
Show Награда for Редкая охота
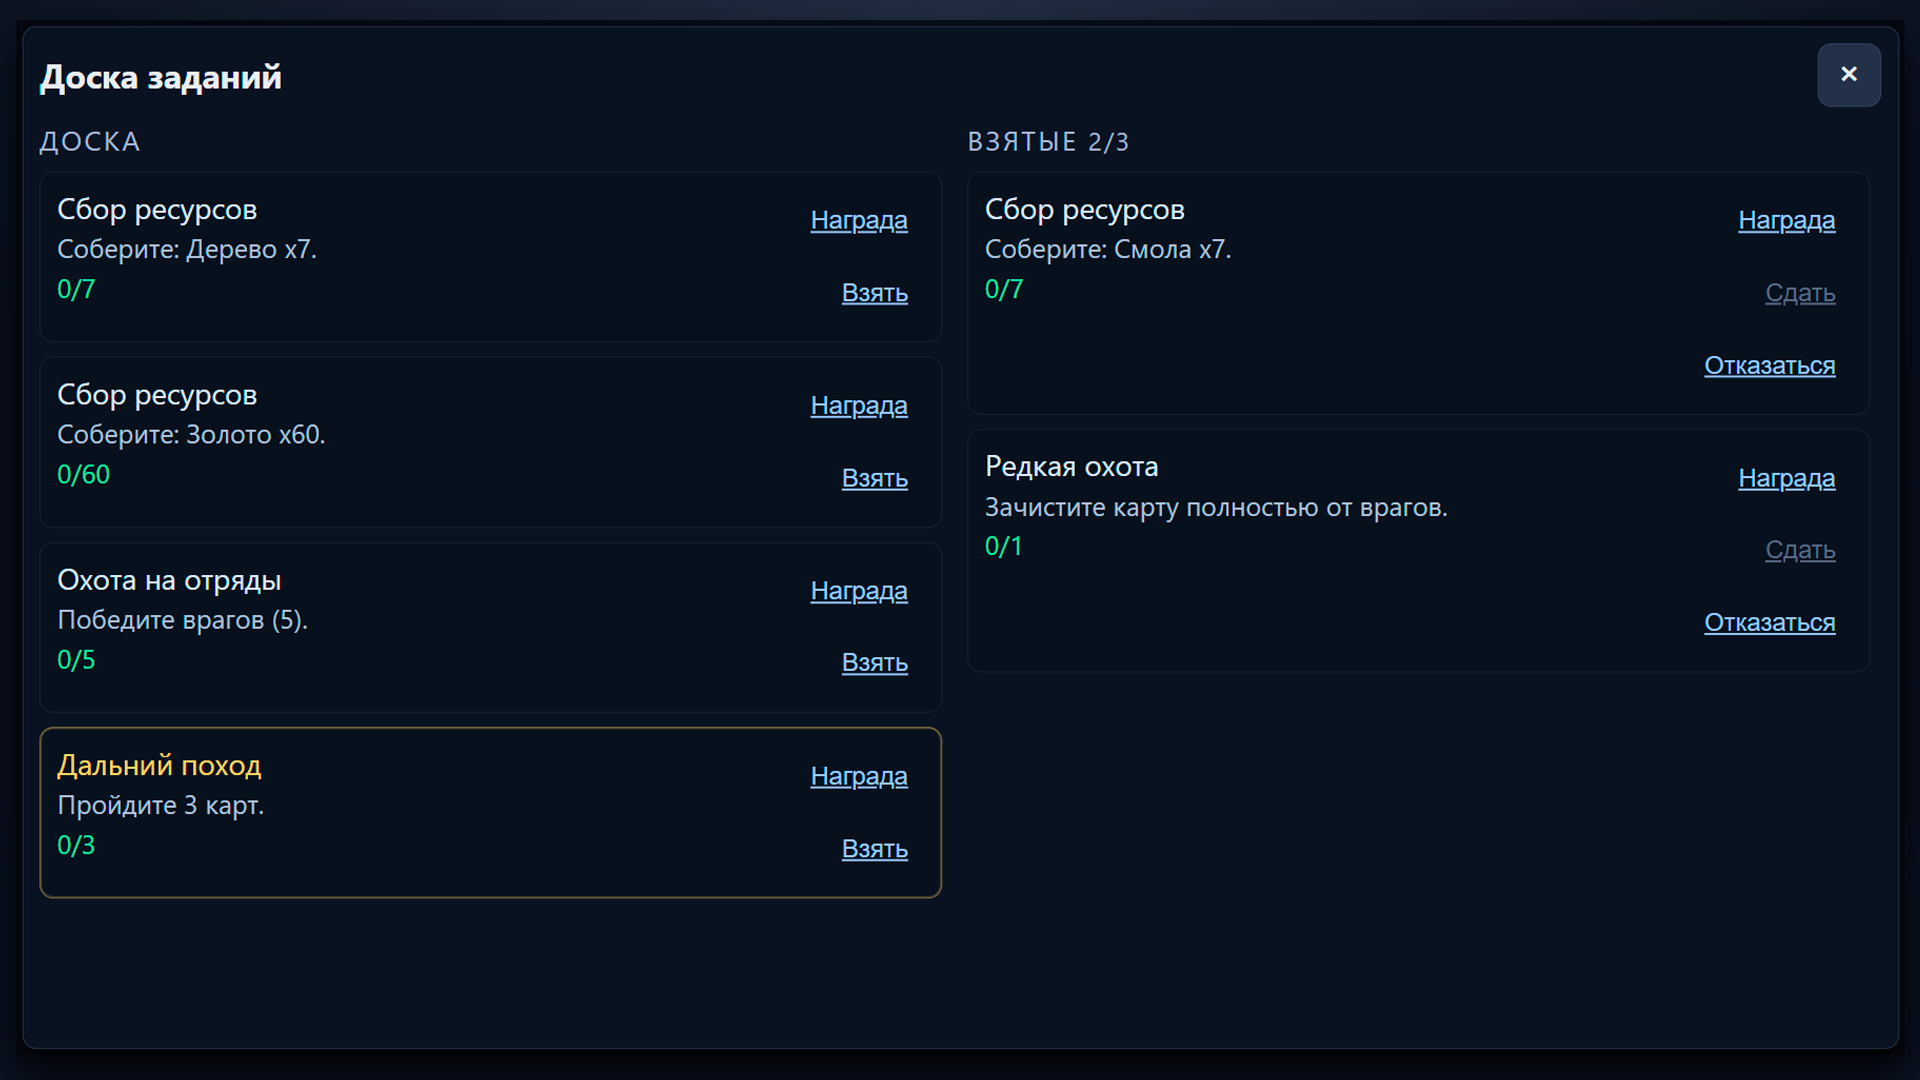tap(1786, 478)
